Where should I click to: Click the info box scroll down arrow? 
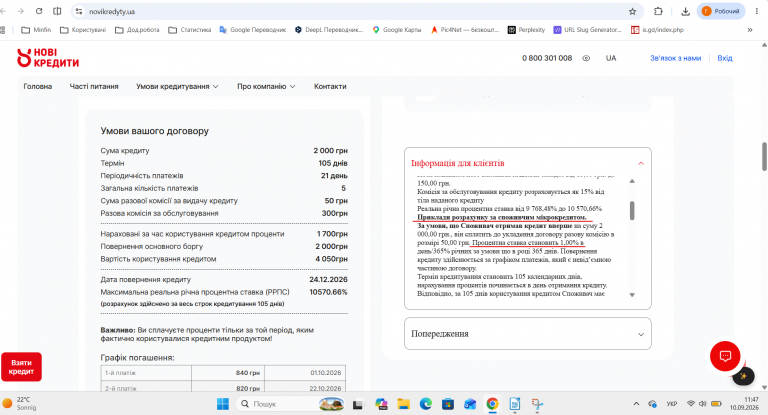[x=632, y=295]
